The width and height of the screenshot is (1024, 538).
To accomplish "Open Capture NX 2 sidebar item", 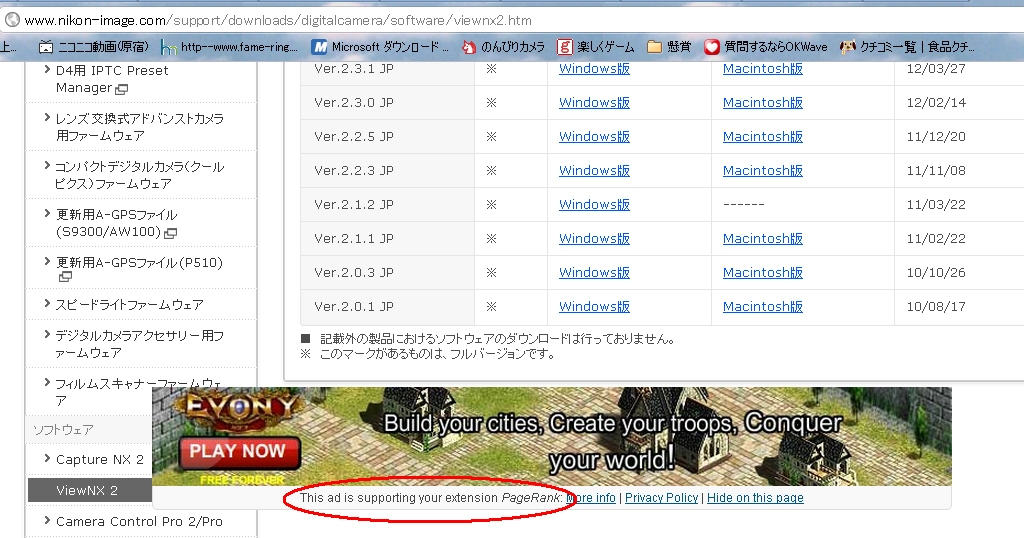I will (100, 459).
